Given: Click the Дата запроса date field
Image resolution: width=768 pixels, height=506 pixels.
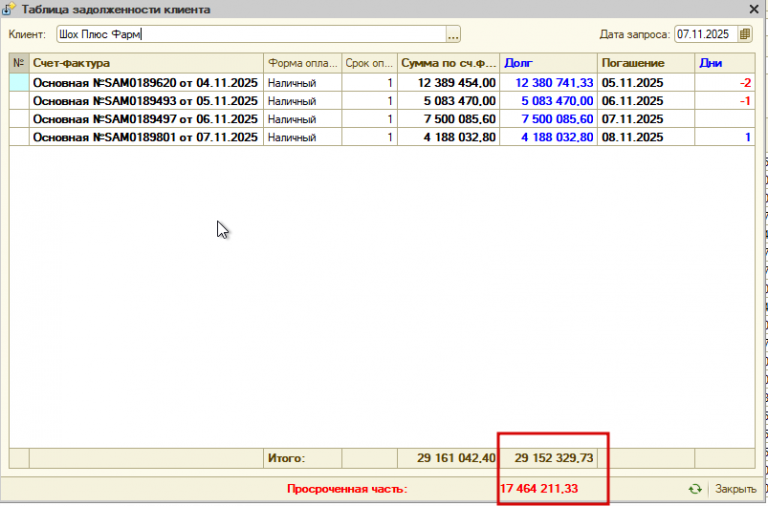Looking at the screenshot, I should tap(706, 34).
